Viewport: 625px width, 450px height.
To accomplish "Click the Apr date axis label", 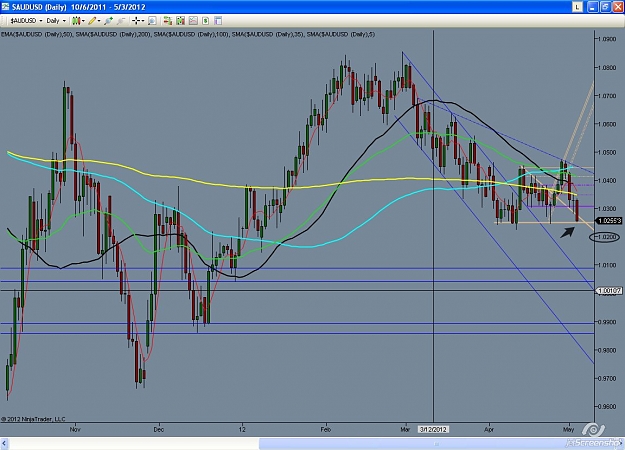I will click(x=489, y=429).
